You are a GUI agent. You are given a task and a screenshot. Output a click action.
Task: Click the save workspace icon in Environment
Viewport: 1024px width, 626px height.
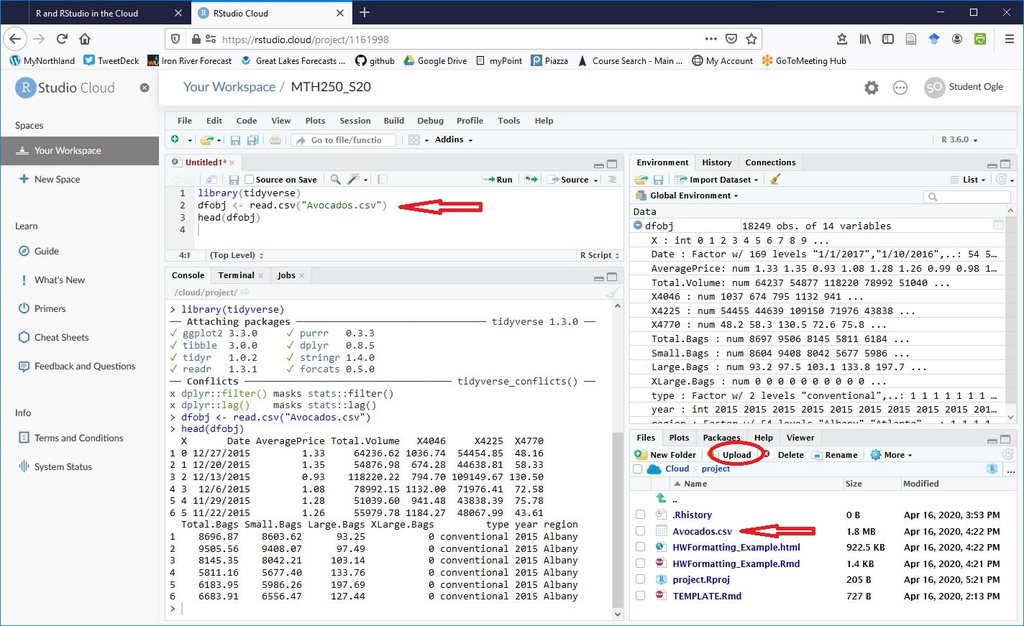pyautogui.click(x=658, y=180)
